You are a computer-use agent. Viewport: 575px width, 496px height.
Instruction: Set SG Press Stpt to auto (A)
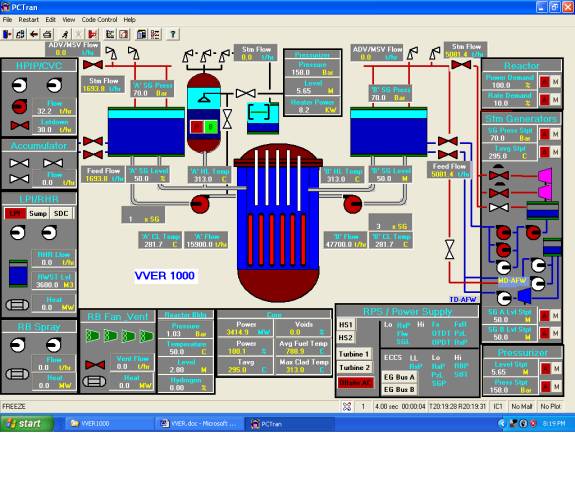(x=545, y=134)
